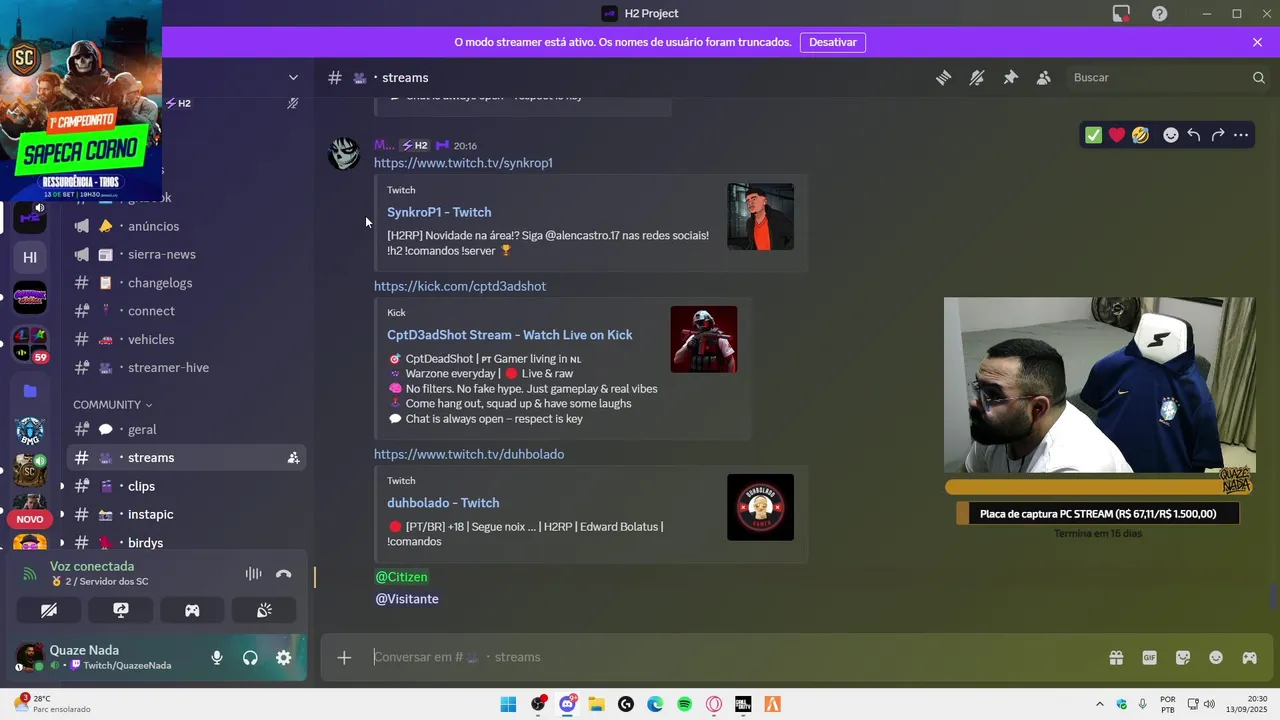Expand threads arrow beside instapic channel
1280x720 pixels.
(62, 514)
